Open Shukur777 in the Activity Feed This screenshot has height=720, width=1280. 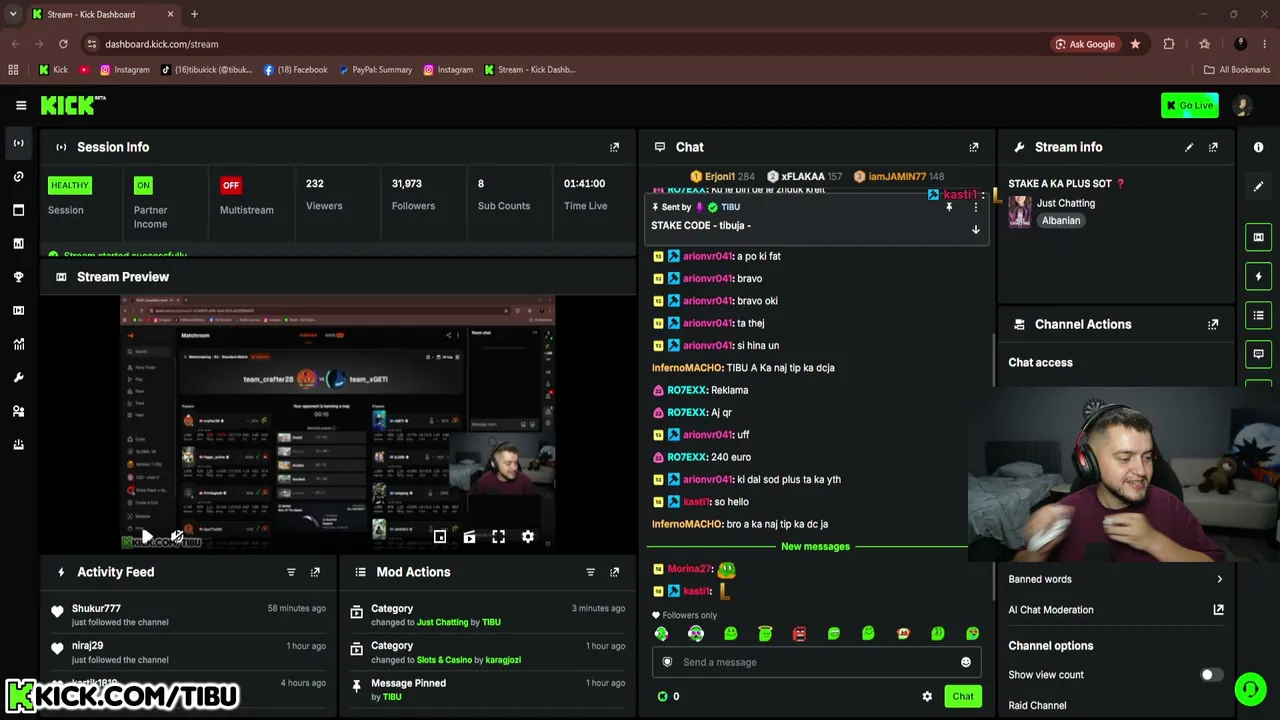(96, 608)
